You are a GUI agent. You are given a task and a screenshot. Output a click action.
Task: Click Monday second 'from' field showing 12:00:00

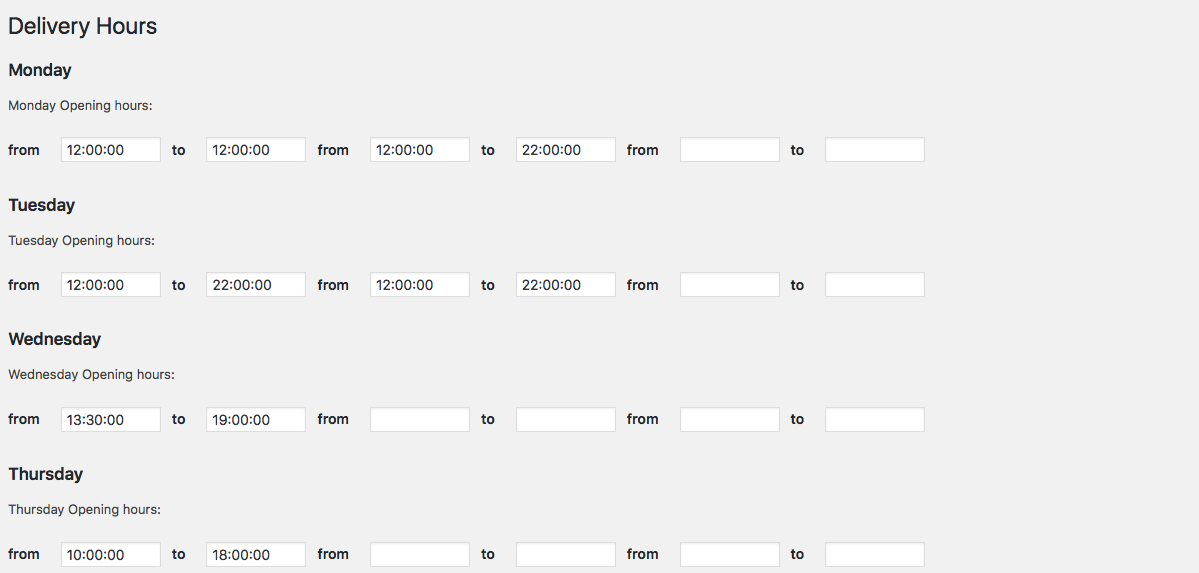[420, 150]
